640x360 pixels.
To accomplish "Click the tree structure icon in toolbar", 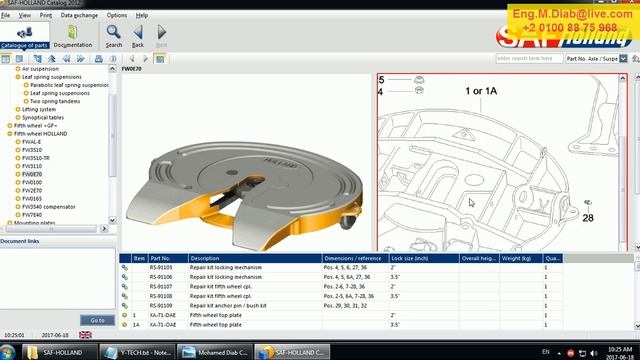I will tap(38, 59).
